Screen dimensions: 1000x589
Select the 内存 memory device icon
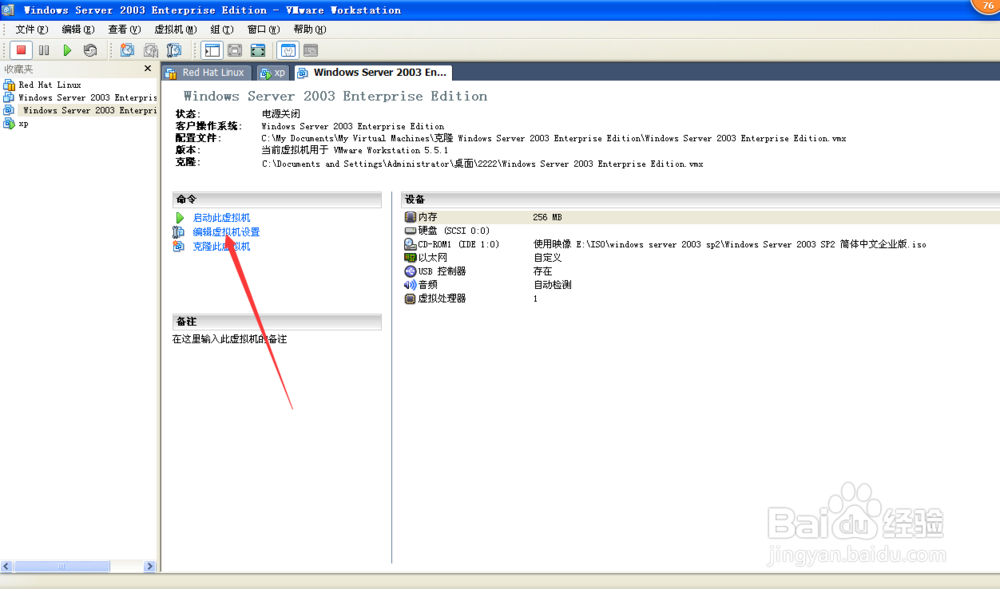[x=410, y=217]
